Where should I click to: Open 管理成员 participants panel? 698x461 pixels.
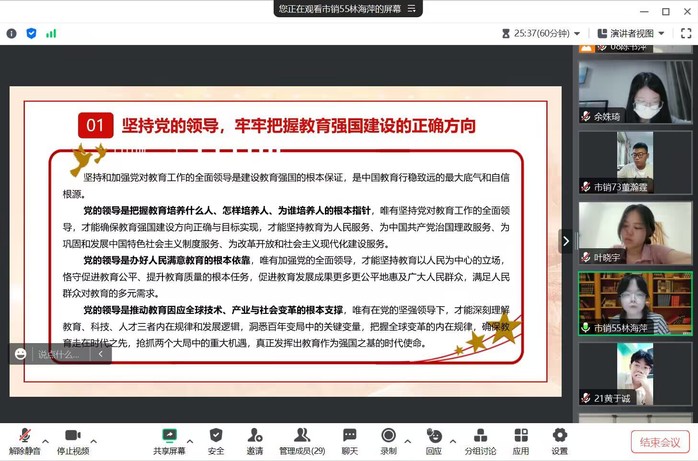pyautogui.click(x=301, y=440)
